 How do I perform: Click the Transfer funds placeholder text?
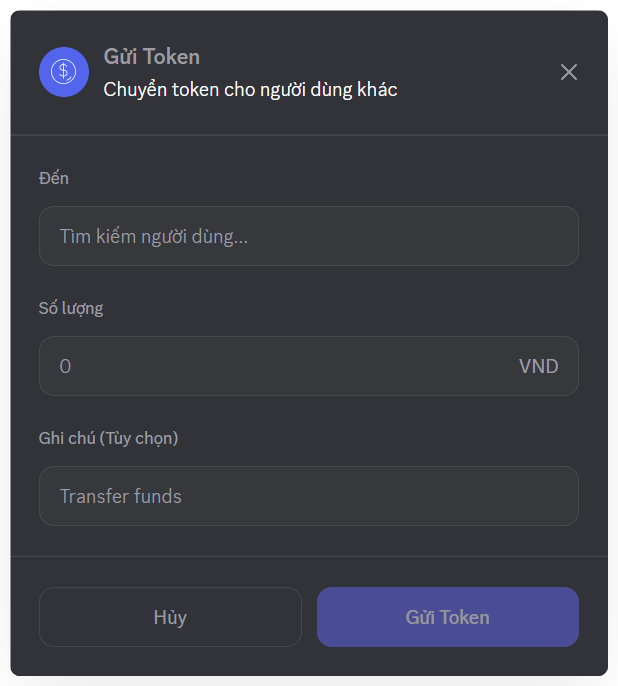click(121, 496)
